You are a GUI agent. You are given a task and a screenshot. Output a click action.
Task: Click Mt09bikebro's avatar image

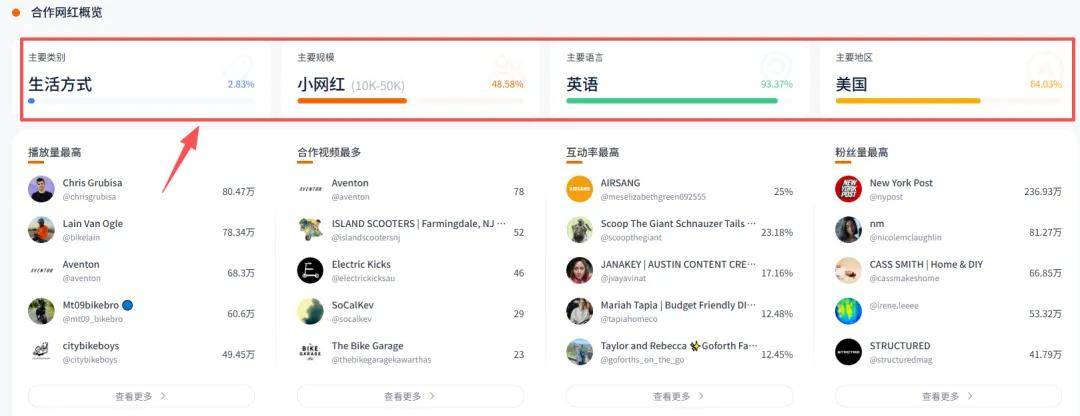(41, 311)
